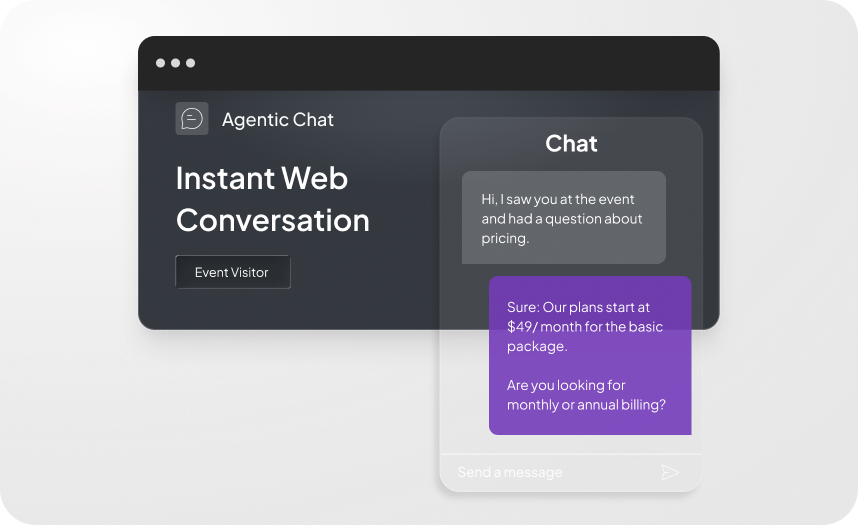Click the word 'Conversation' in the heading
The width and height of the screenshot is (858, 525).
click(x=273, y=220)
